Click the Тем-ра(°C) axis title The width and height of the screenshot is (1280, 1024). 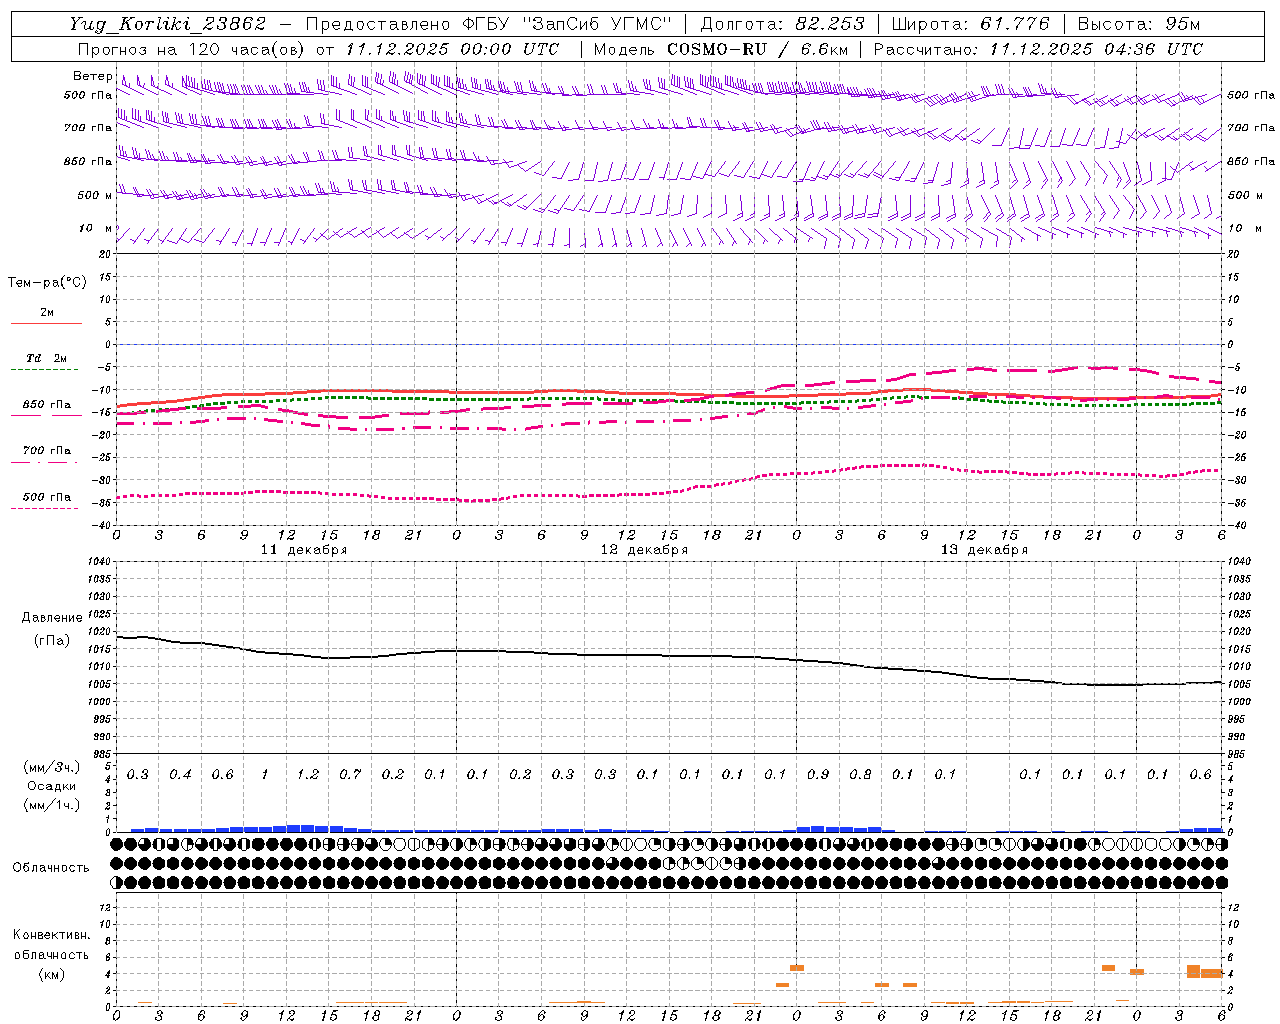(x=47, y=282)
